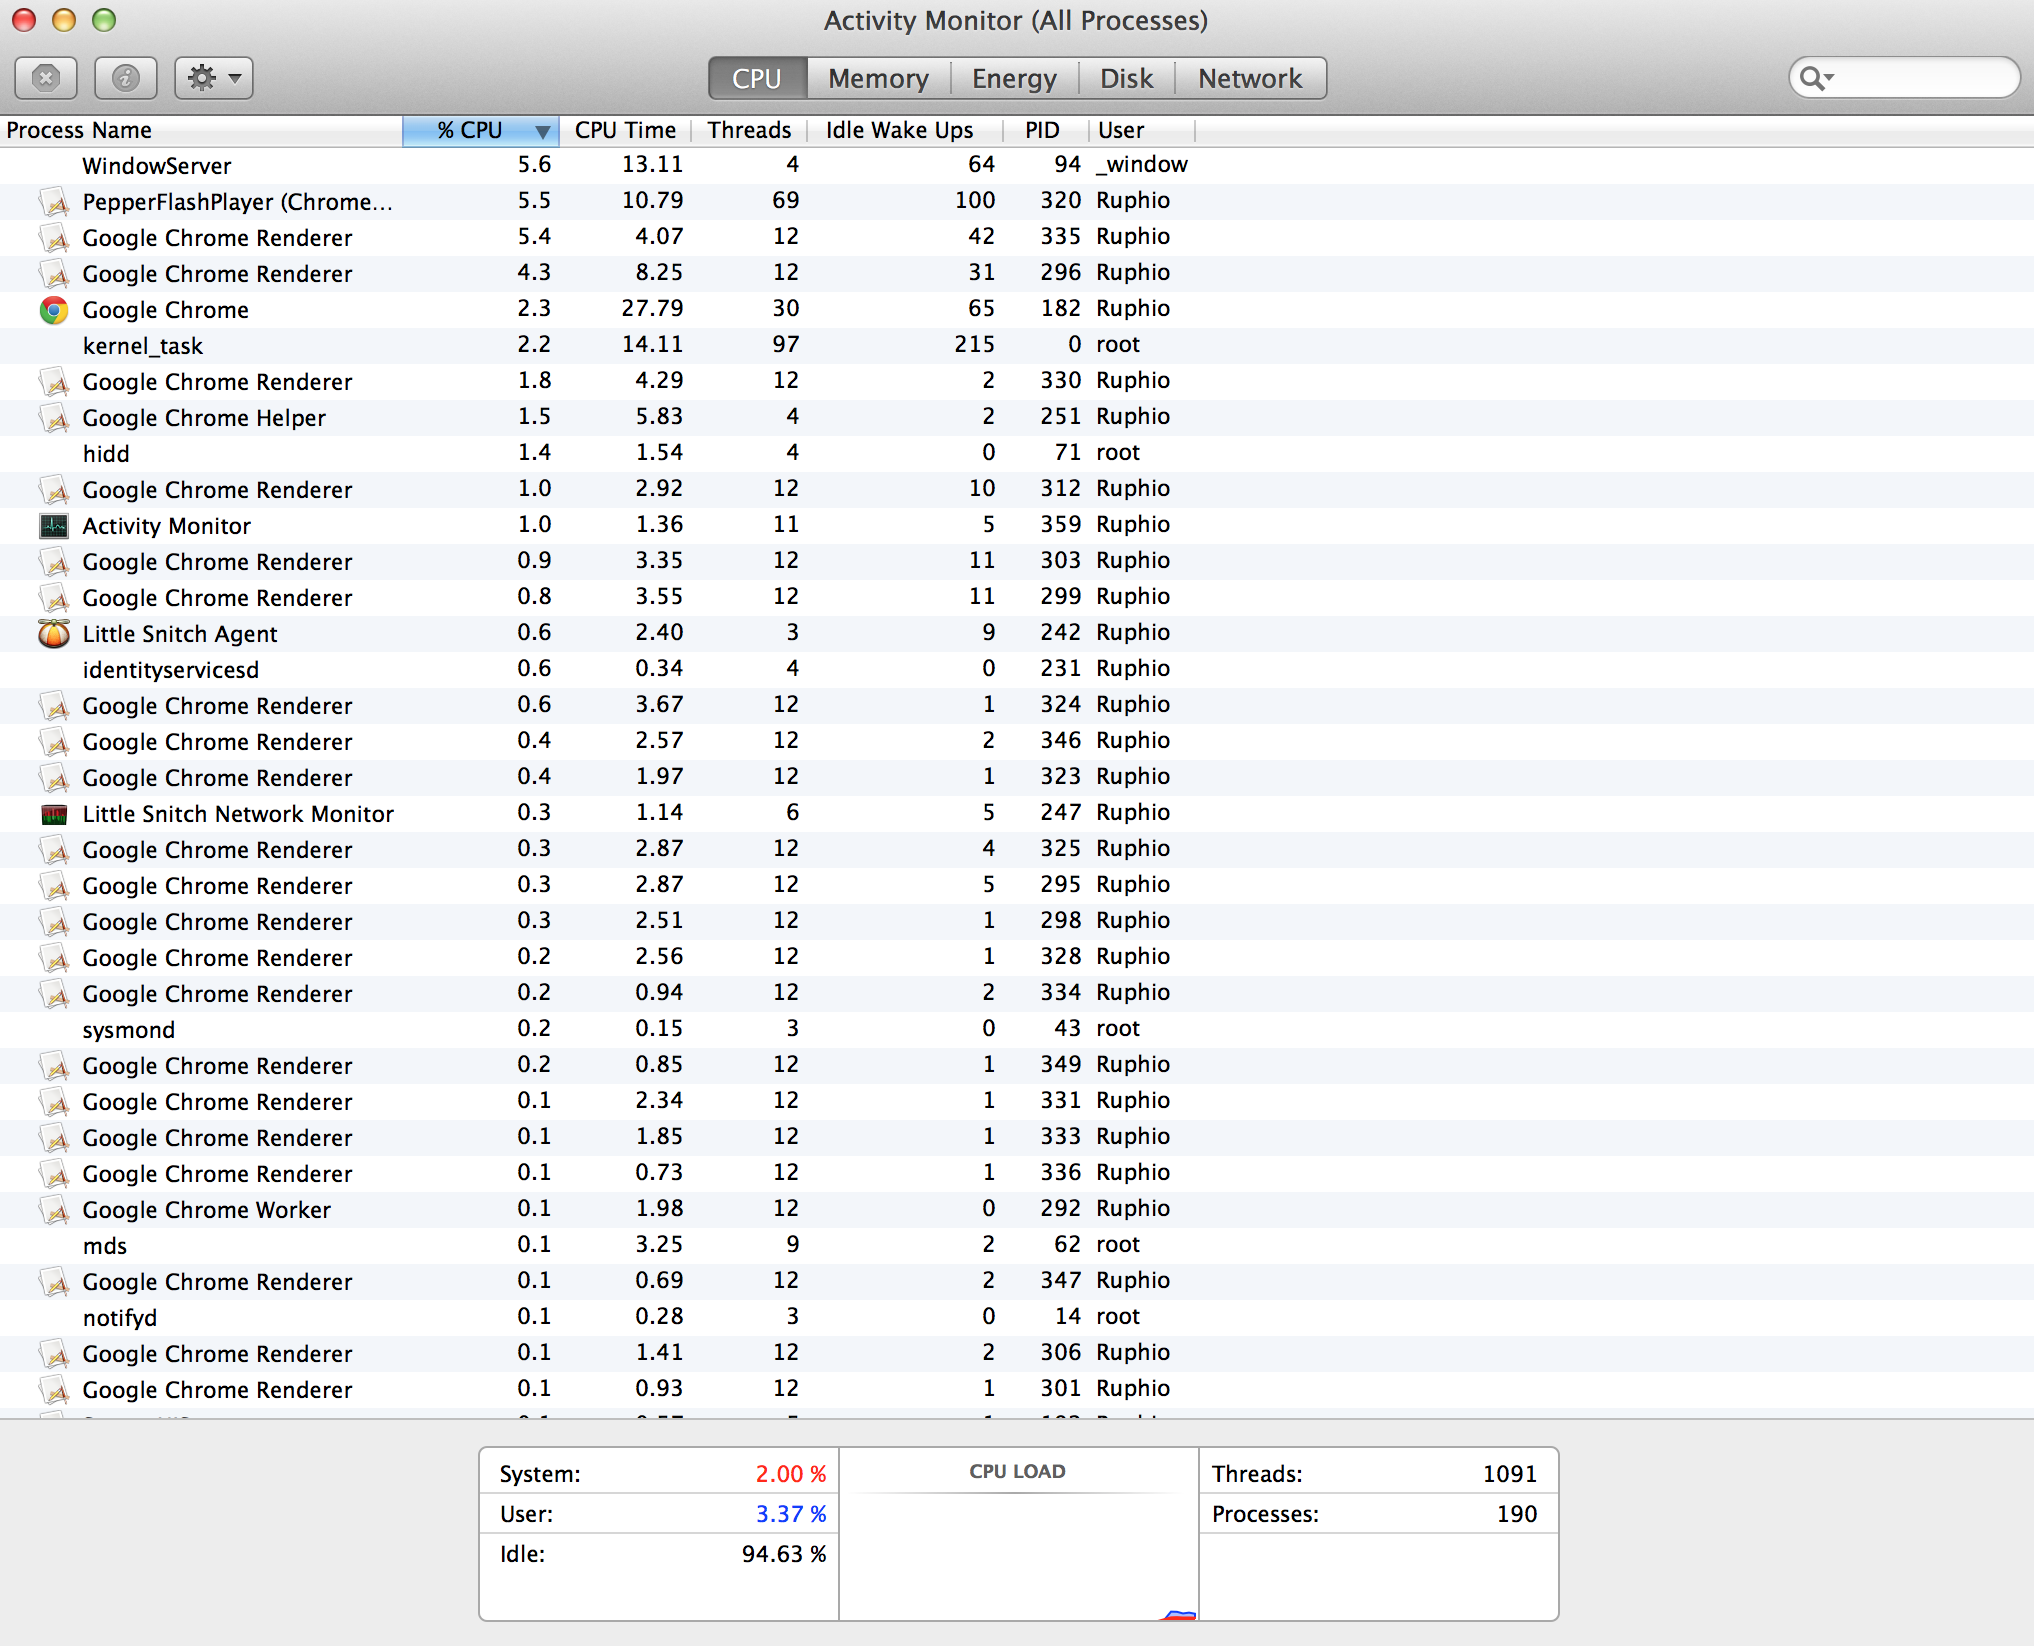Click Little Snitch Network Monitor icon

[54, 814]
